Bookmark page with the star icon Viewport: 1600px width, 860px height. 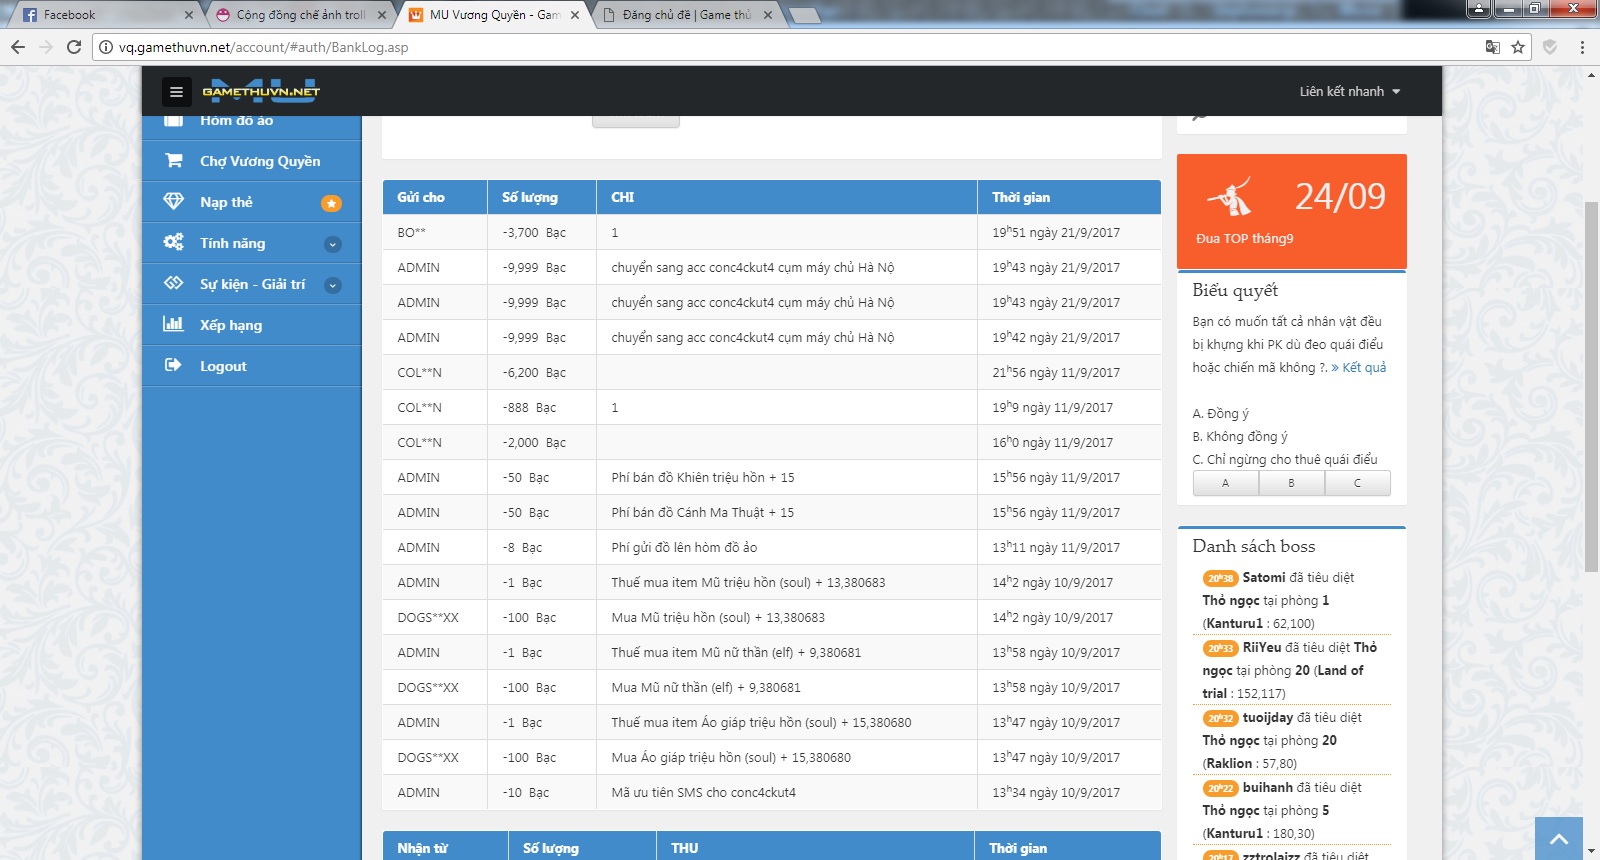tap(1518, 47)
